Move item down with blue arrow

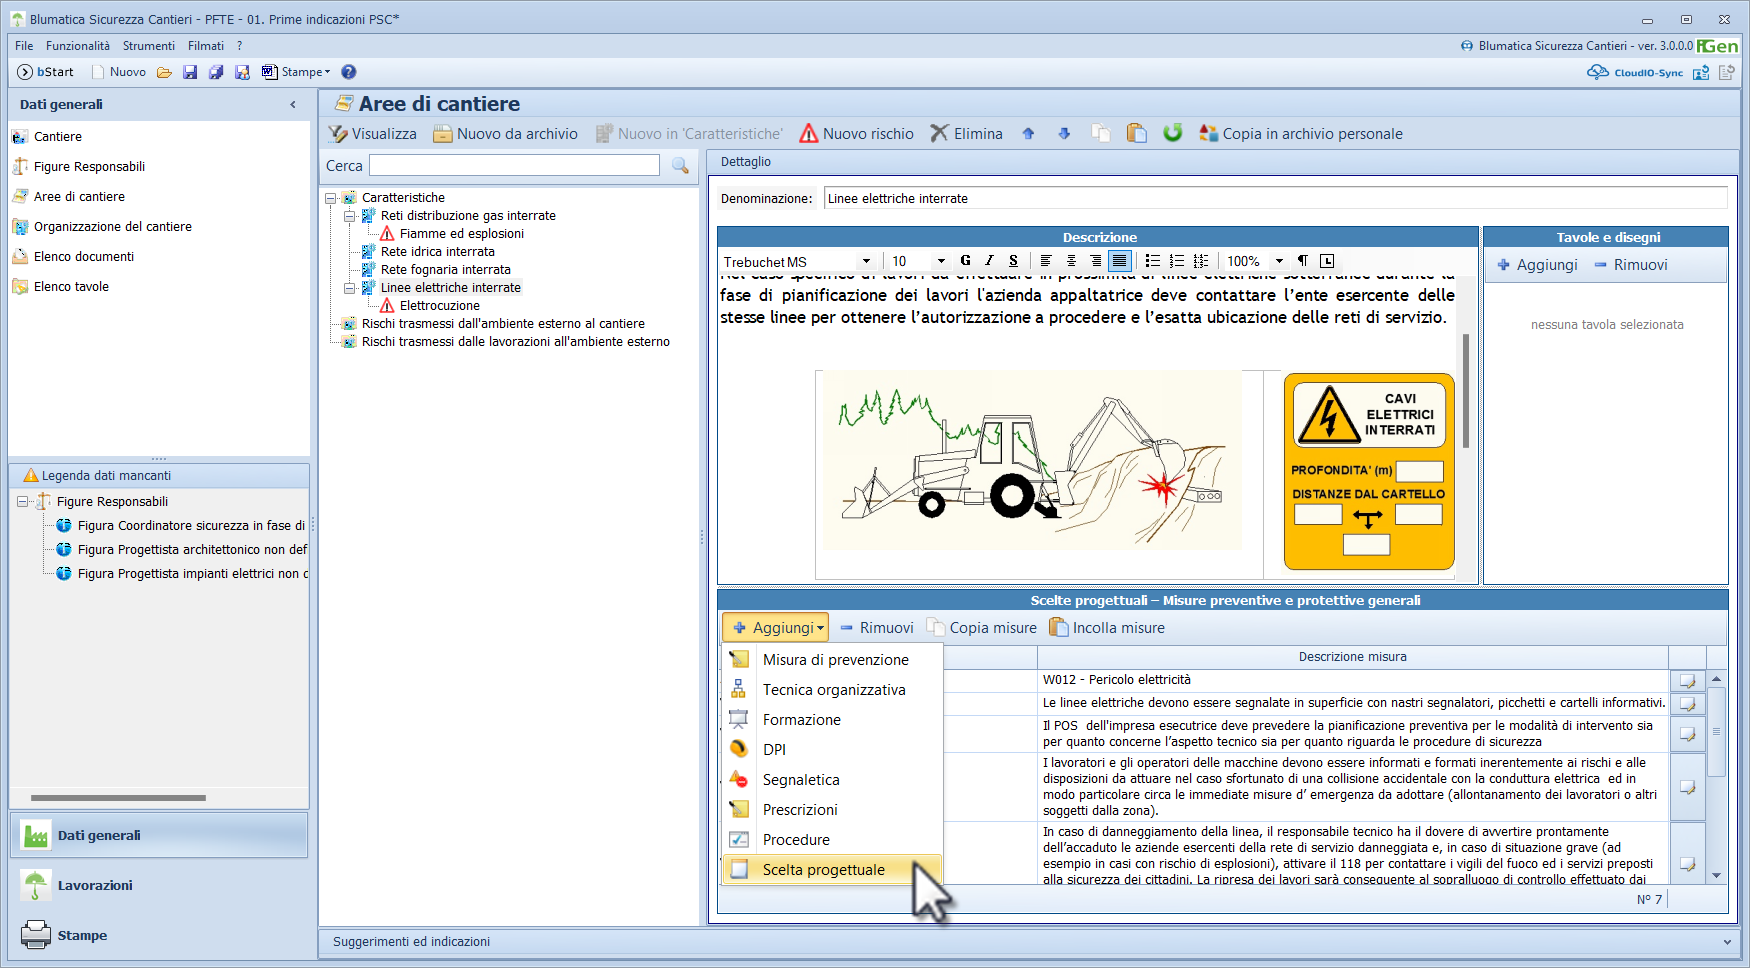pos(1064,133)
